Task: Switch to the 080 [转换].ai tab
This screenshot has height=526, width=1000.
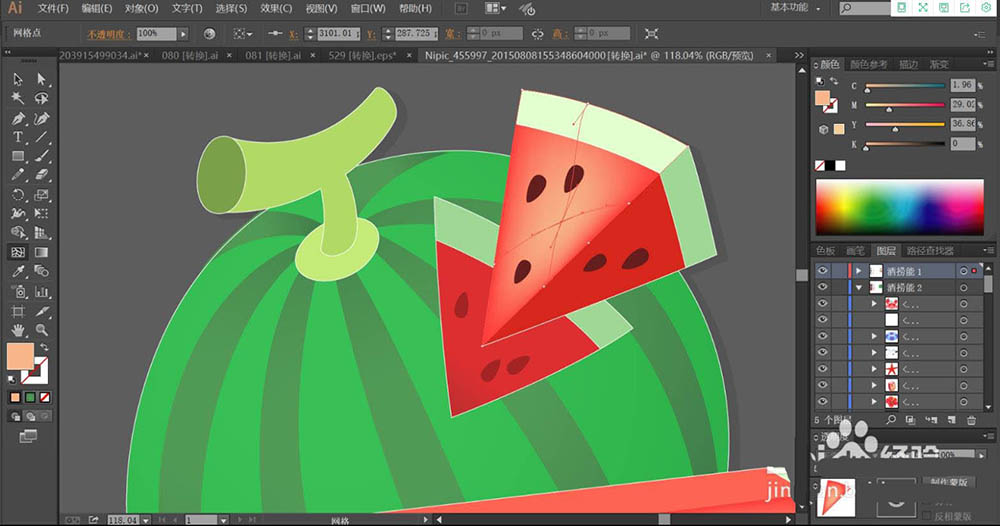Action: point(188,55)
